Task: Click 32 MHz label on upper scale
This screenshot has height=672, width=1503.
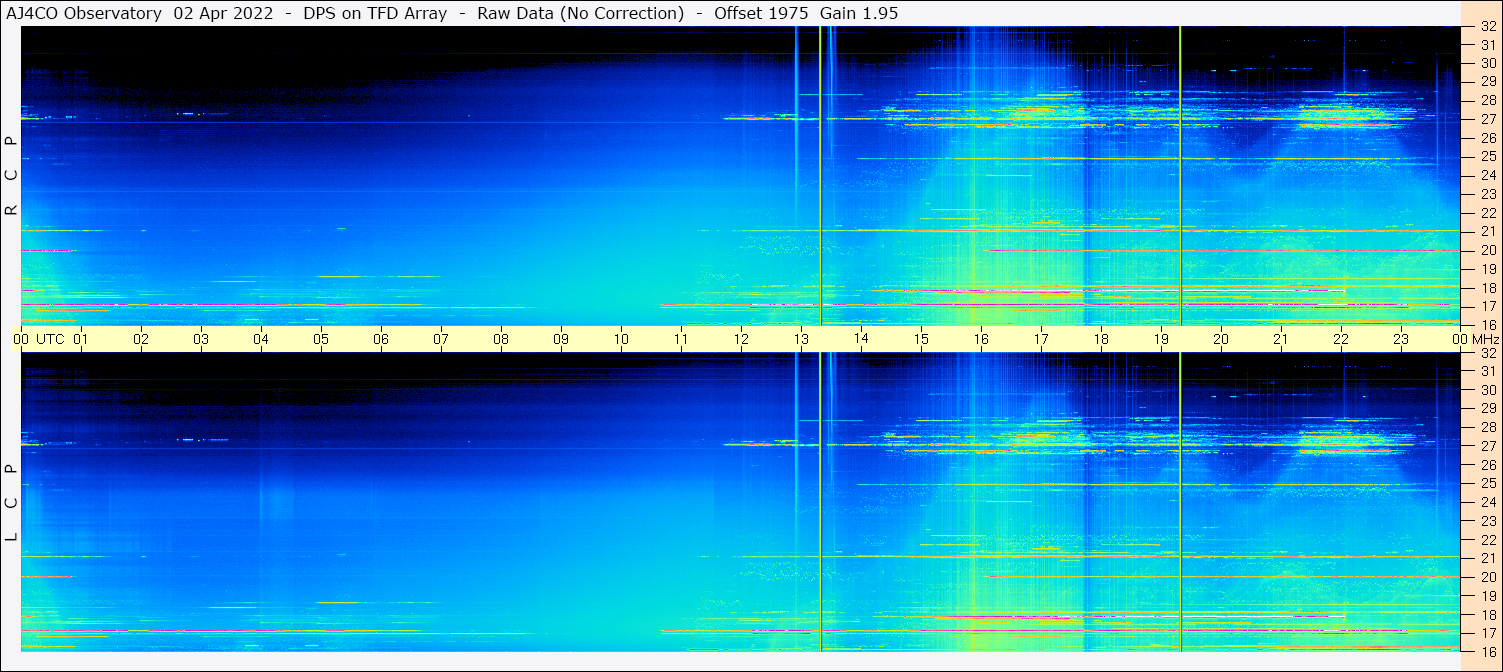Action: click(x=1487, y=27)
